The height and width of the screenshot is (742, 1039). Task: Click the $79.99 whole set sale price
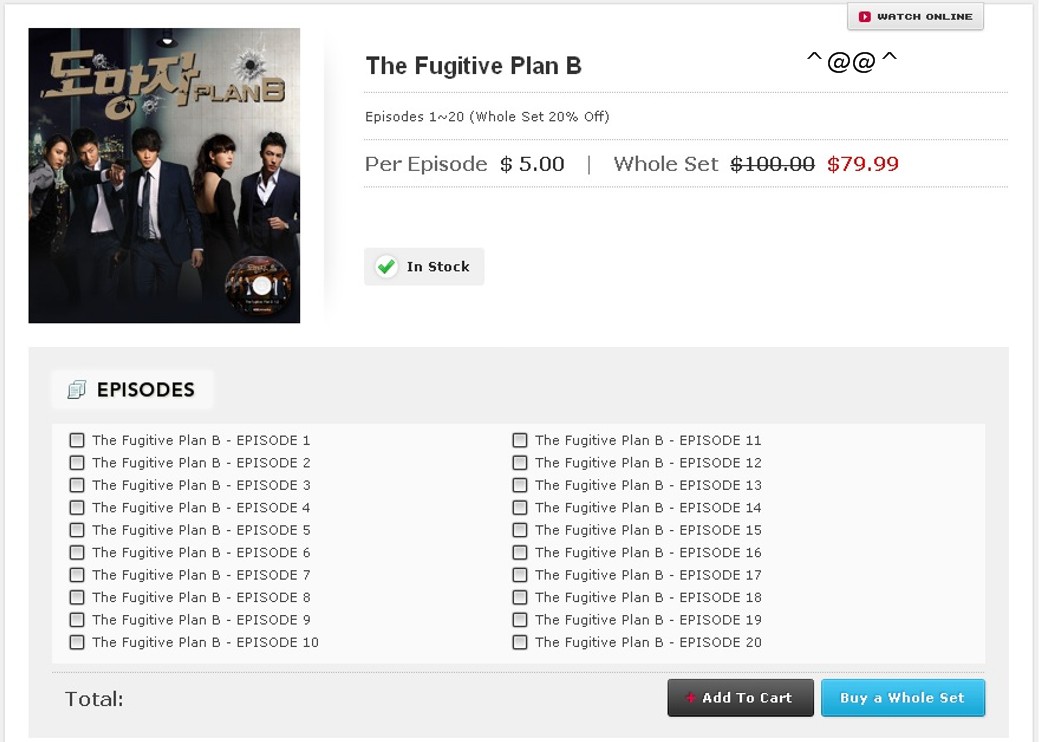click(x=862, y=164)
